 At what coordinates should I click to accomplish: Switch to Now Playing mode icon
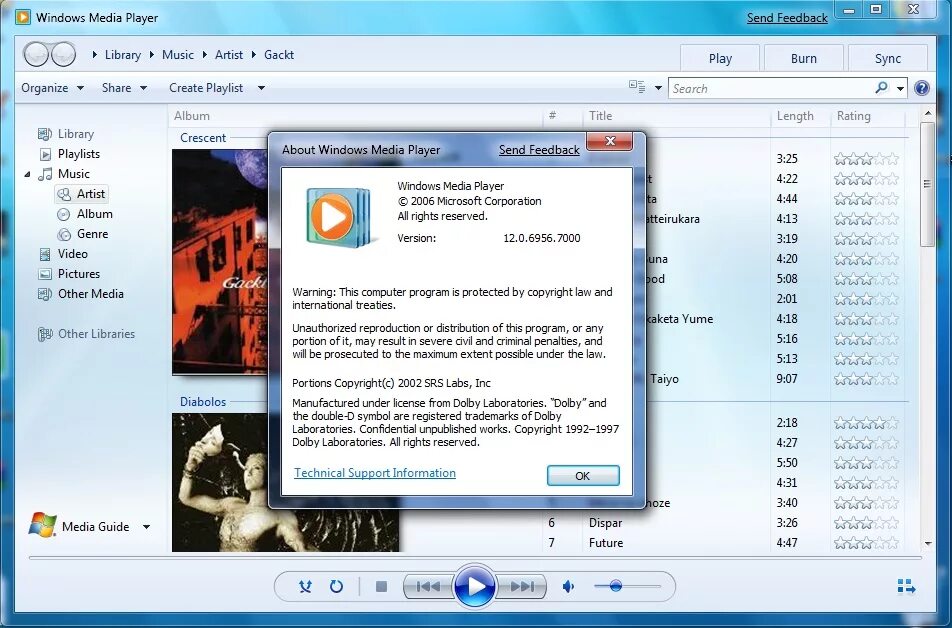coord(906,586)
